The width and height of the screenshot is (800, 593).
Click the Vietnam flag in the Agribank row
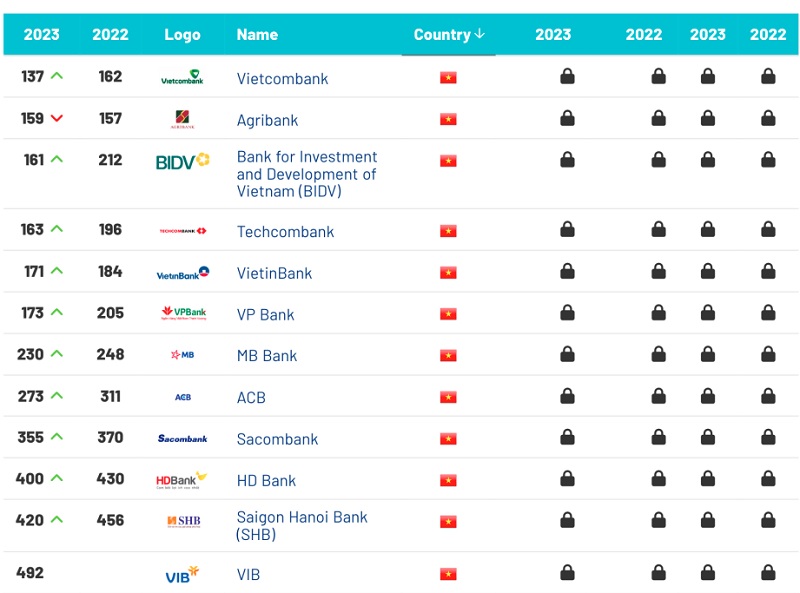coord(448,119)
